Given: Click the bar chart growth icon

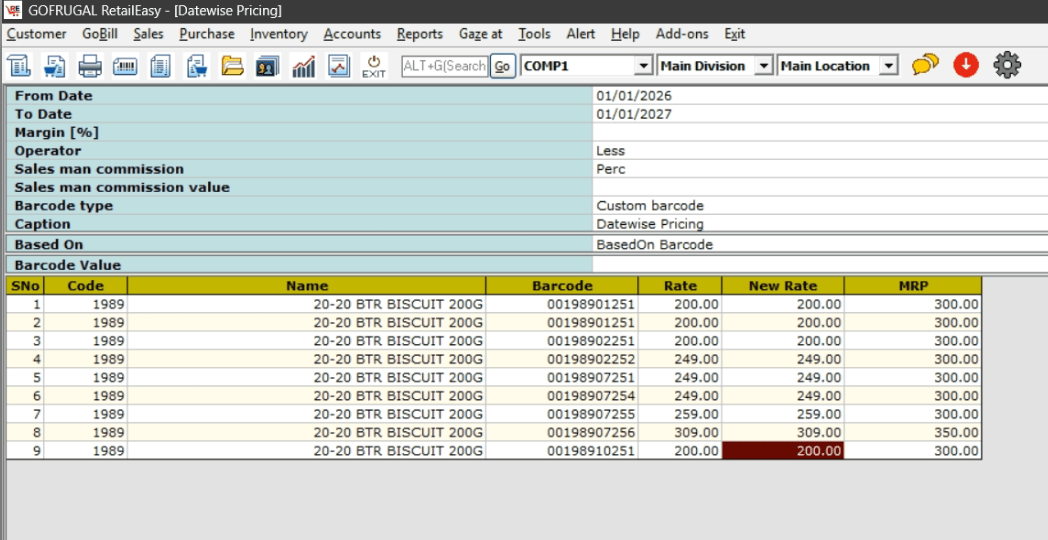Looking at the screenshot, I should pyautogui.click(x=303, y=66).
